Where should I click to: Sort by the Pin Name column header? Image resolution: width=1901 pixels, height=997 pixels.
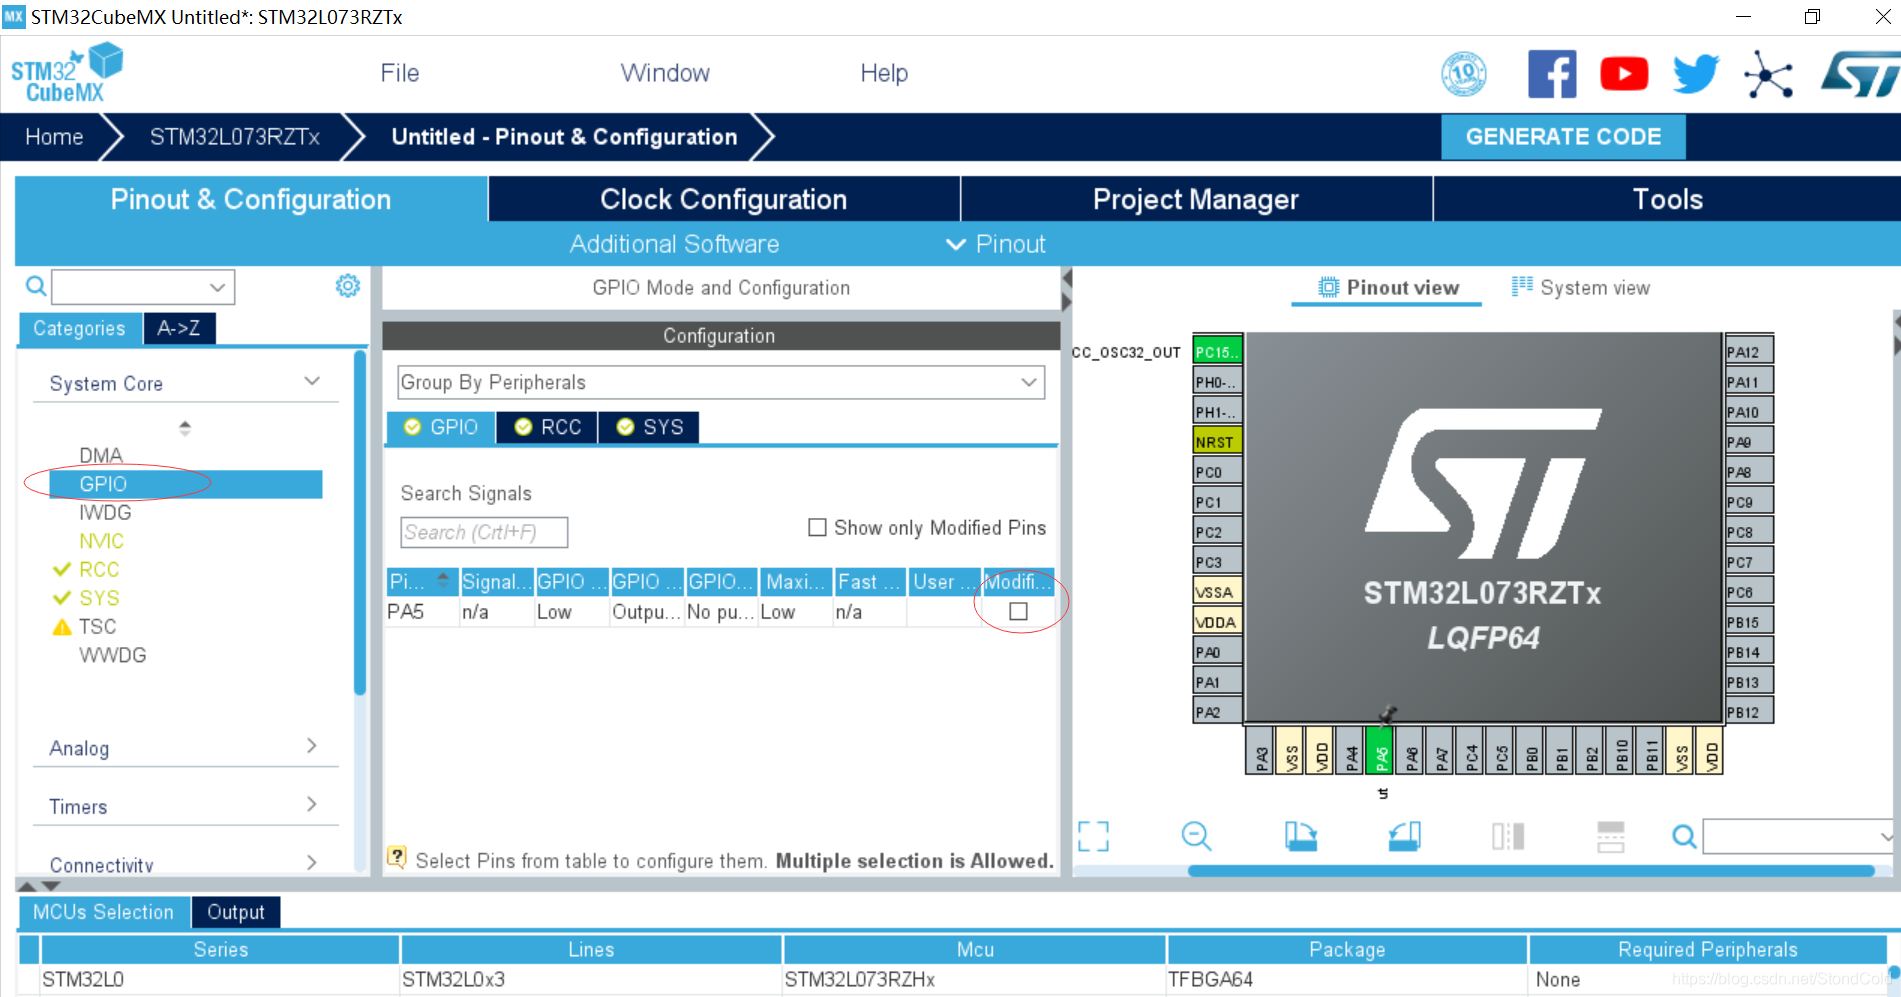pos(422,581)
